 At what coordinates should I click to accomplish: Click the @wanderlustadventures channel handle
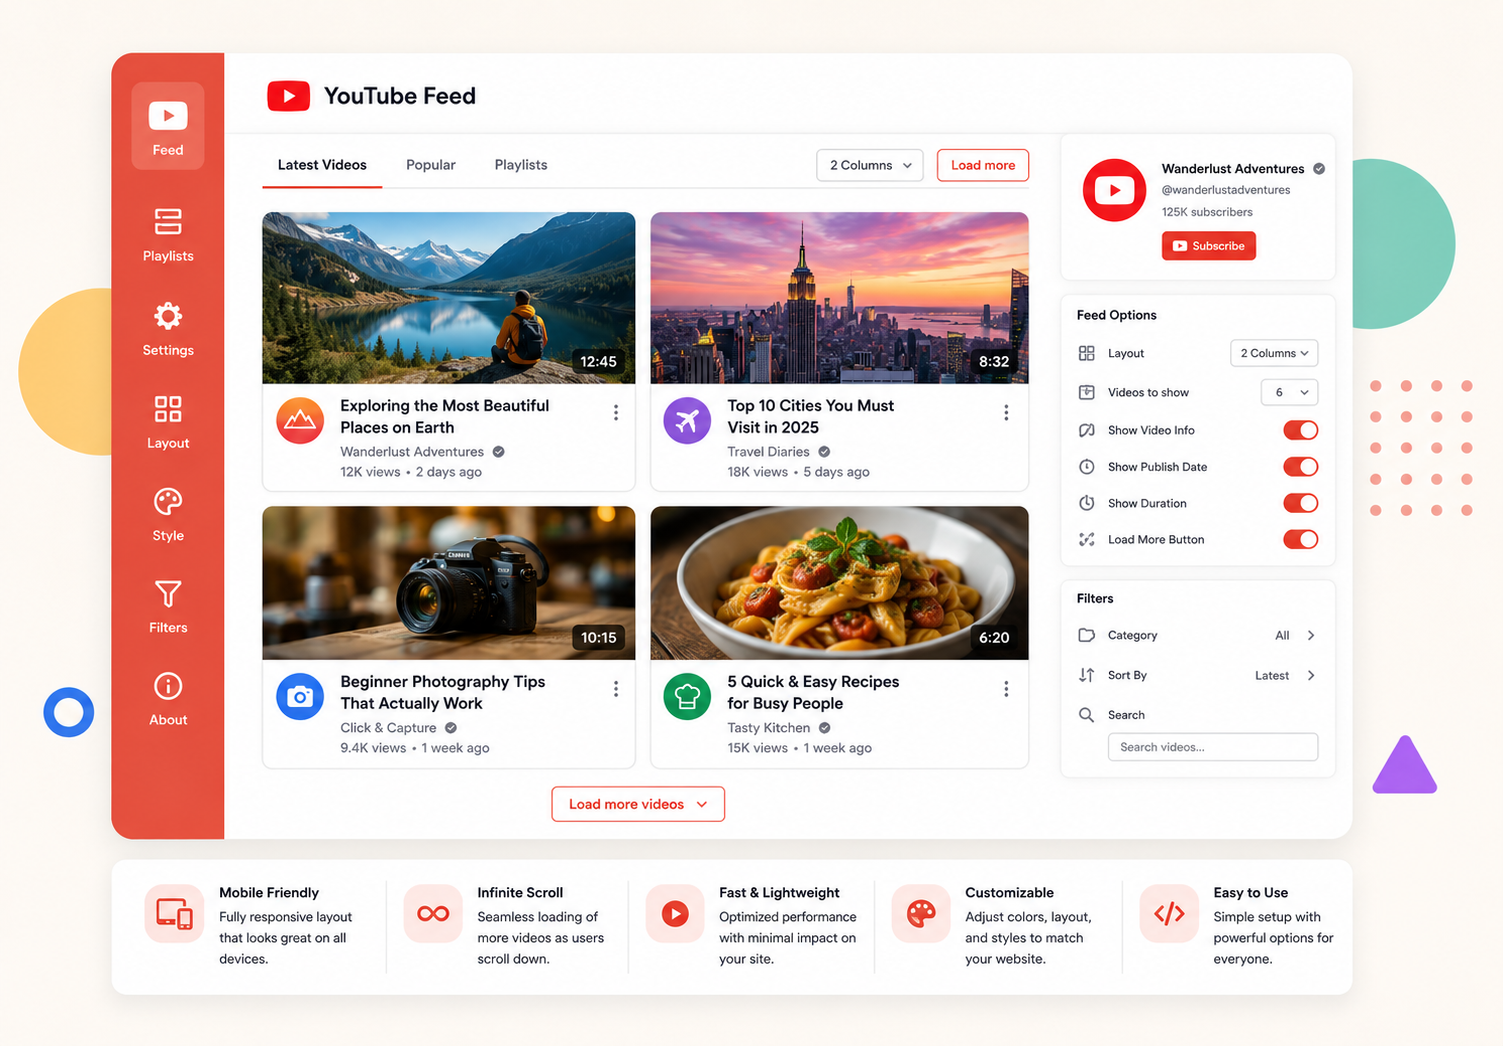tap(1226, 190)
